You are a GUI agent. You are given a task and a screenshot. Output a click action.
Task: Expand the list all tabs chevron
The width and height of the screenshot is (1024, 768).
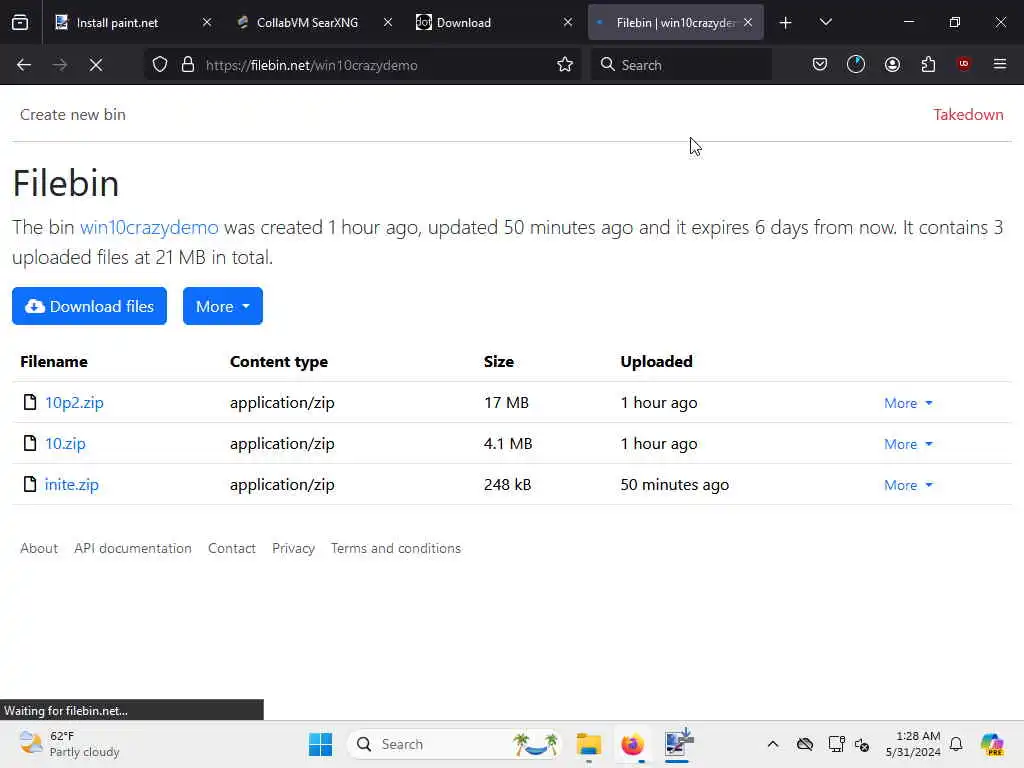coord(825,22)
